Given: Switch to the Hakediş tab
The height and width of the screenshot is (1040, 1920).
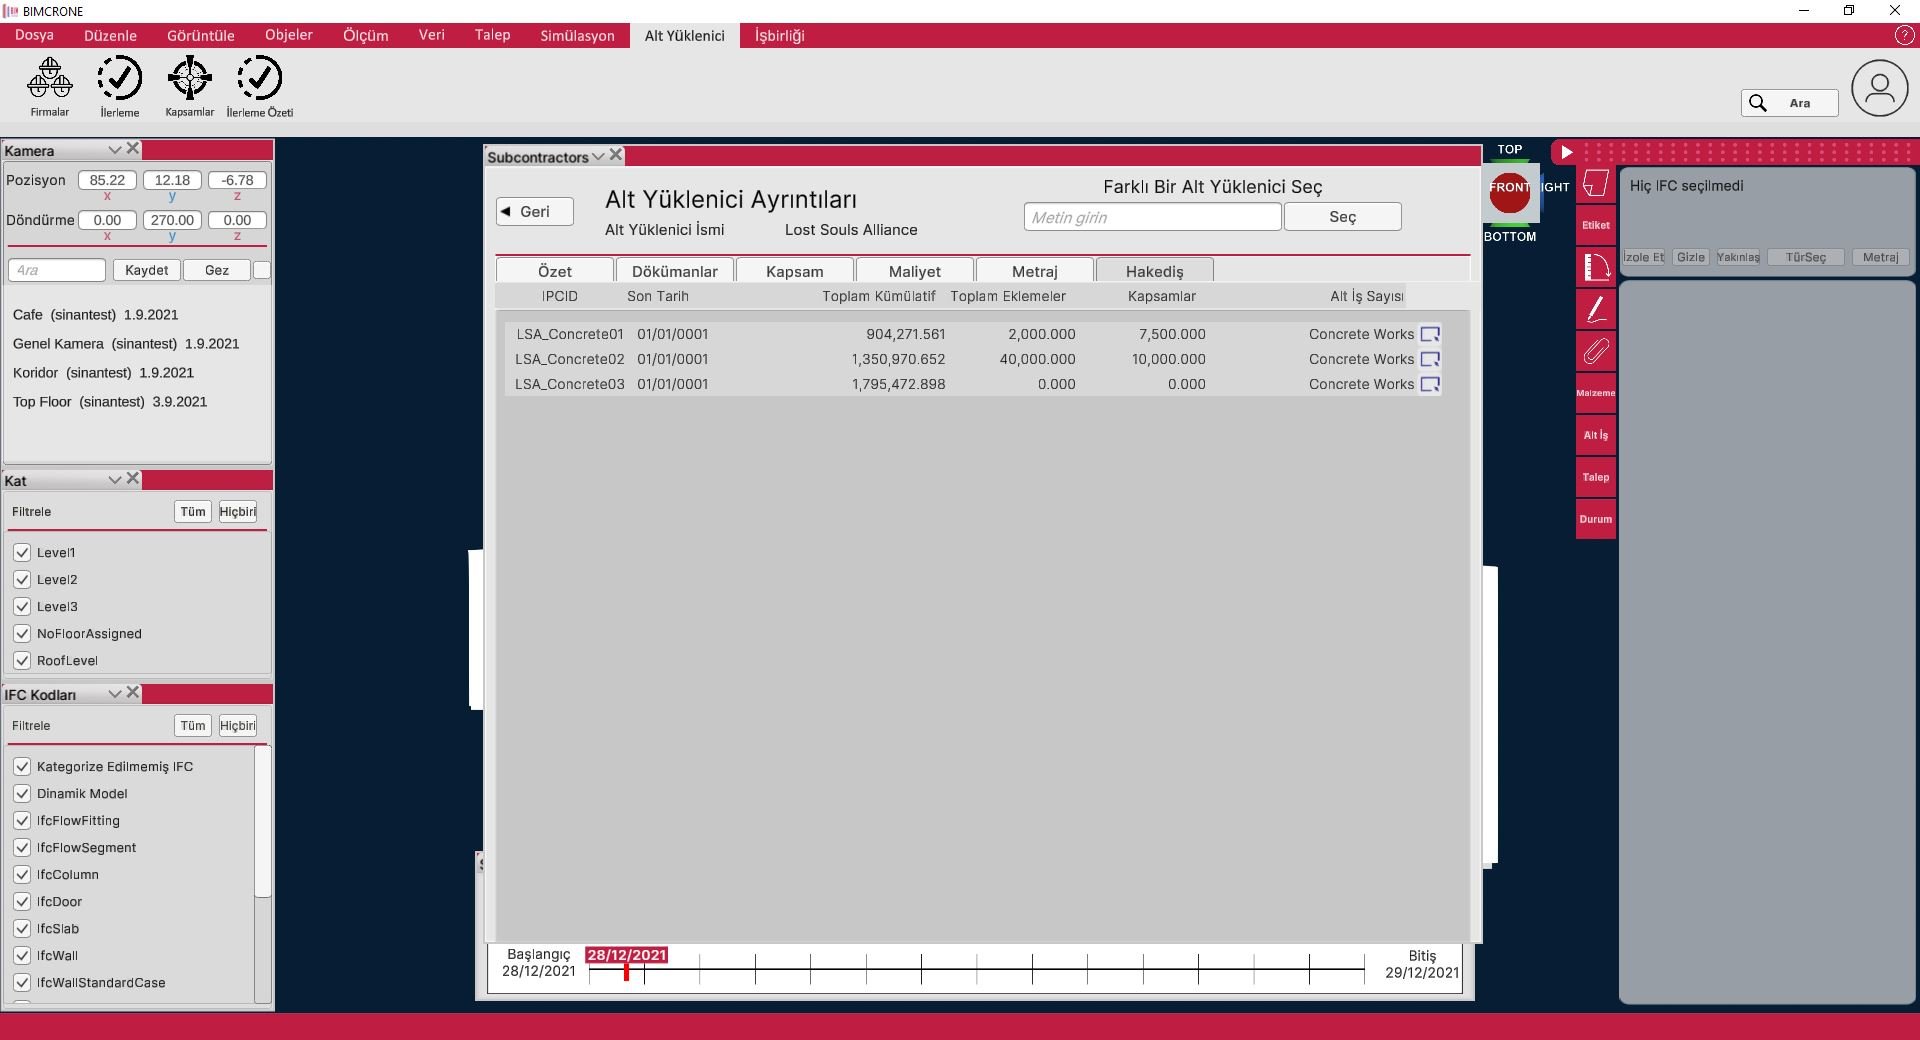Looking at the screenshot, I should coord(1154,271).
